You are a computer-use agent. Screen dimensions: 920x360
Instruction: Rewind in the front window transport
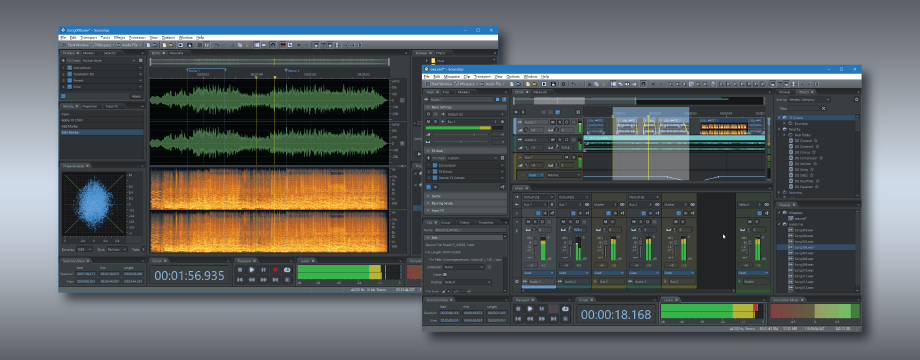point(529,318)
